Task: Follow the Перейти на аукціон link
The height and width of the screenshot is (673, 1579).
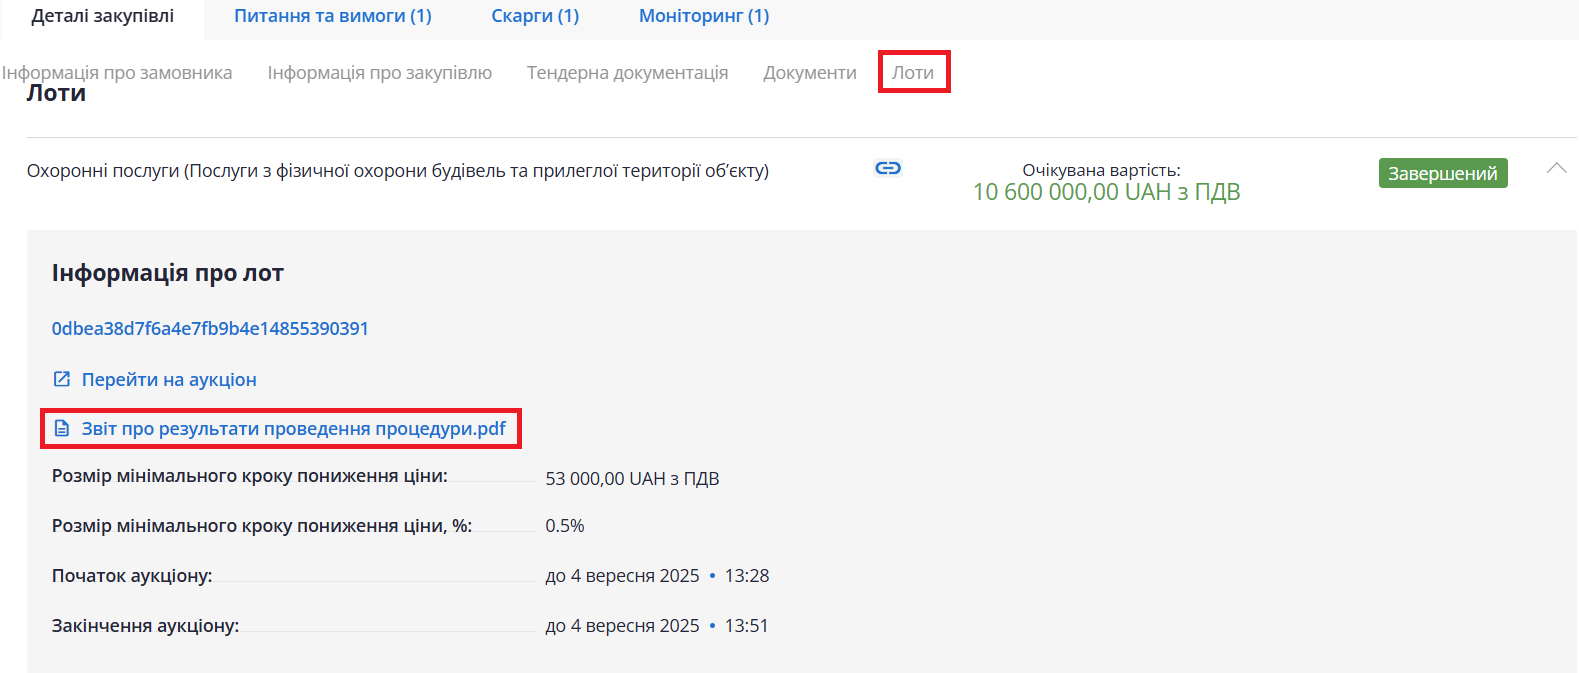Action: click(169, 379)
